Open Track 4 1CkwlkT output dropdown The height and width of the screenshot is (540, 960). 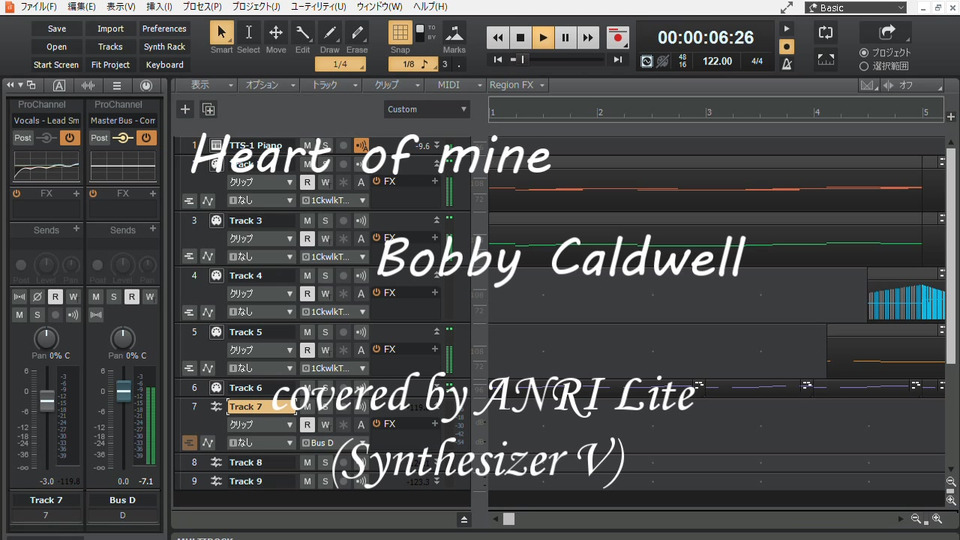(x=334, y=312)
